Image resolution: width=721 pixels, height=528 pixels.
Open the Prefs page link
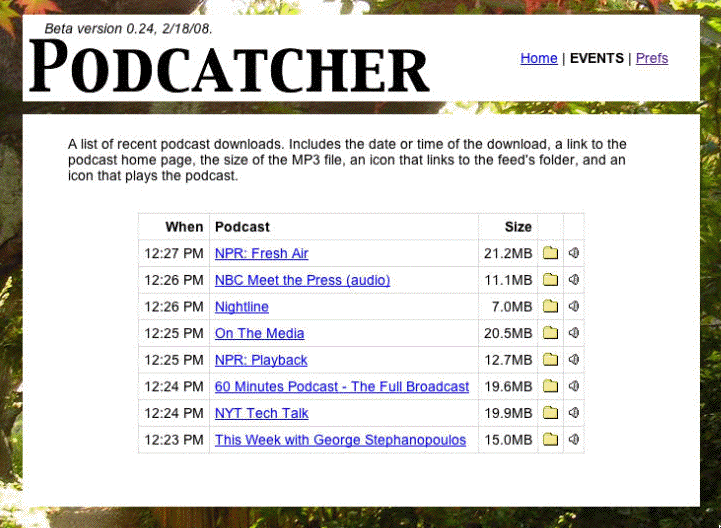(651, 58)
